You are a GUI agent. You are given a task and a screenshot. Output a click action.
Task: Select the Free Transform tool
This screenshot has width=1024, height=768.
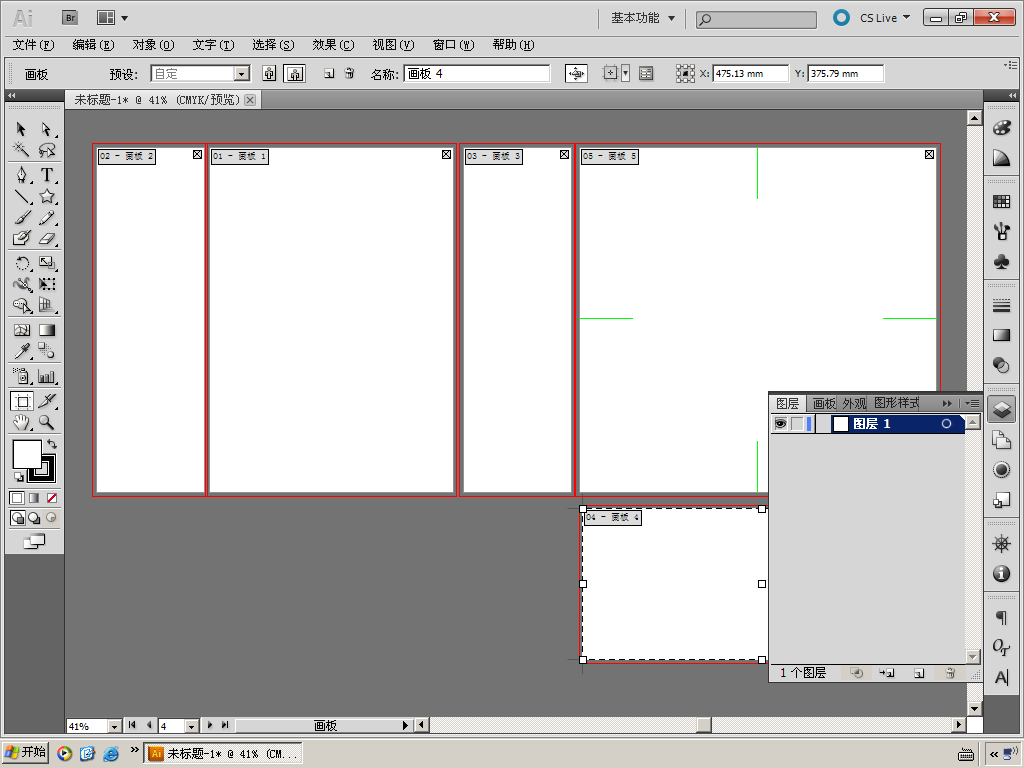(46, 284)
